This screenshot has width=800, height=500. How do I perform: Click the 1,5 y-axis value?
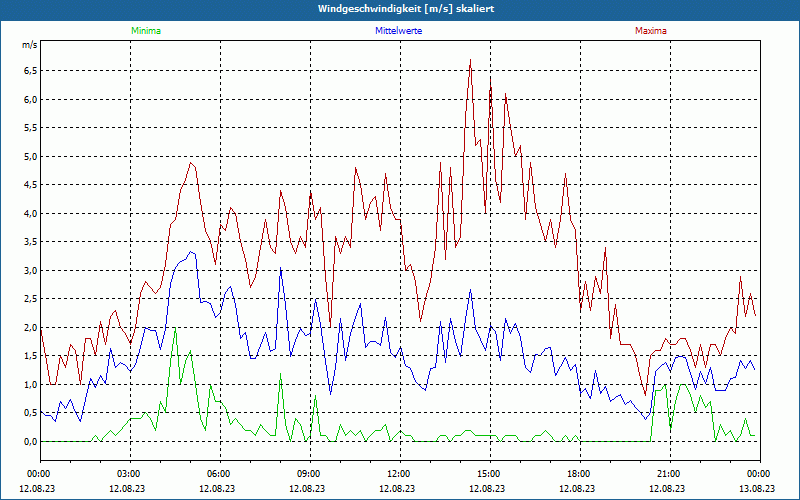[x=30, y=356]
